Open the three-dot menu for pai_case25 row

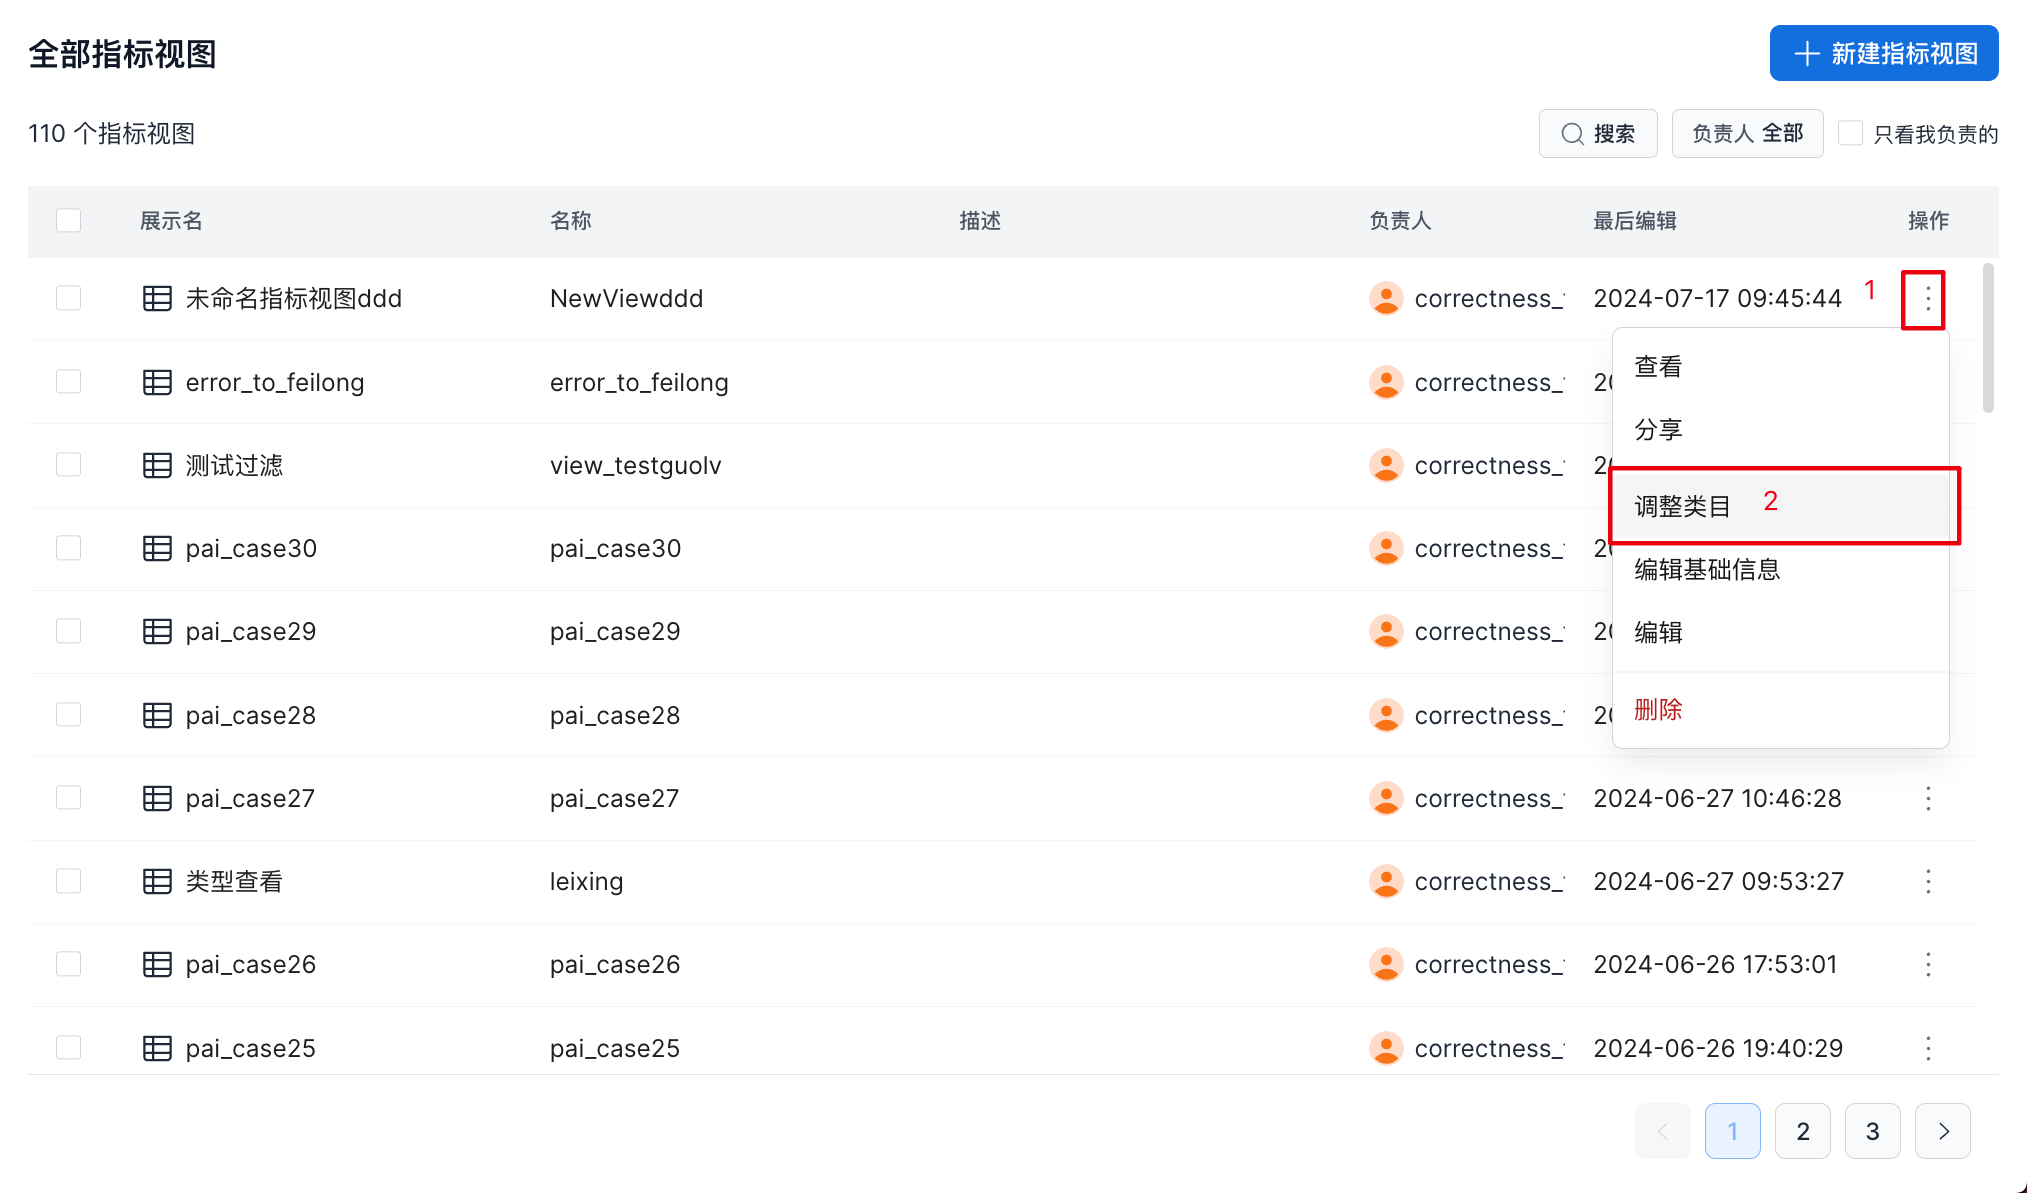coord(1928,1048)
